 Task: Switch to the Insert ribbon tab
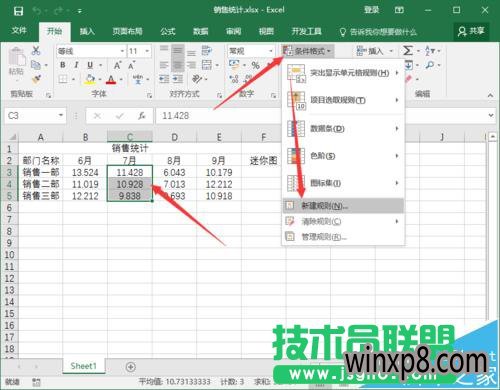pyautogui.click(x=87, y=31)
